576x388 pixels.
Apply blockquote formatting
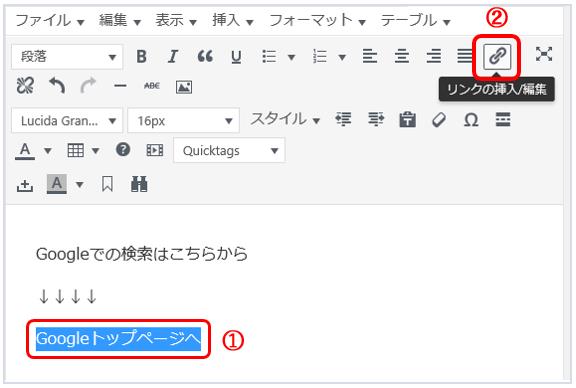tap(205, 57)
